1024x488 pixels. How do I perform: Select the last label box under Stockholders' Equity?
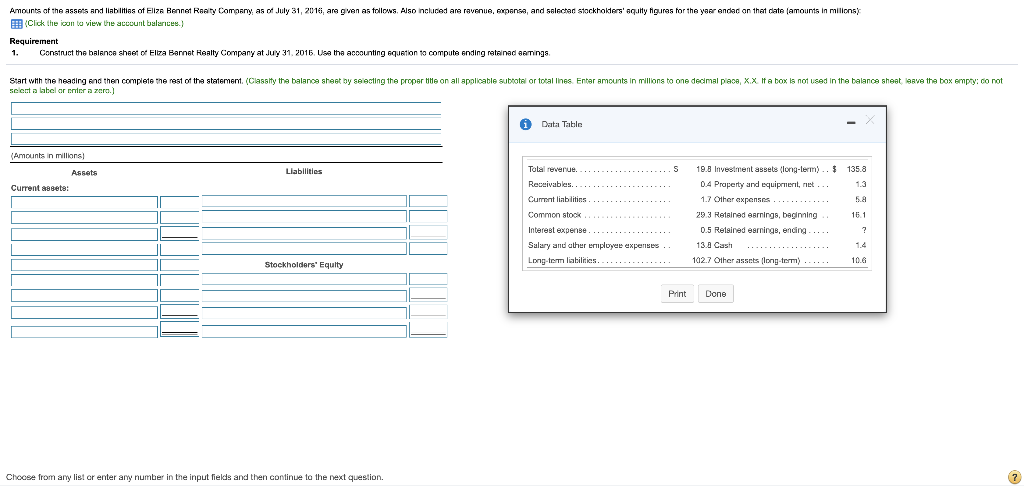point(304,331)
